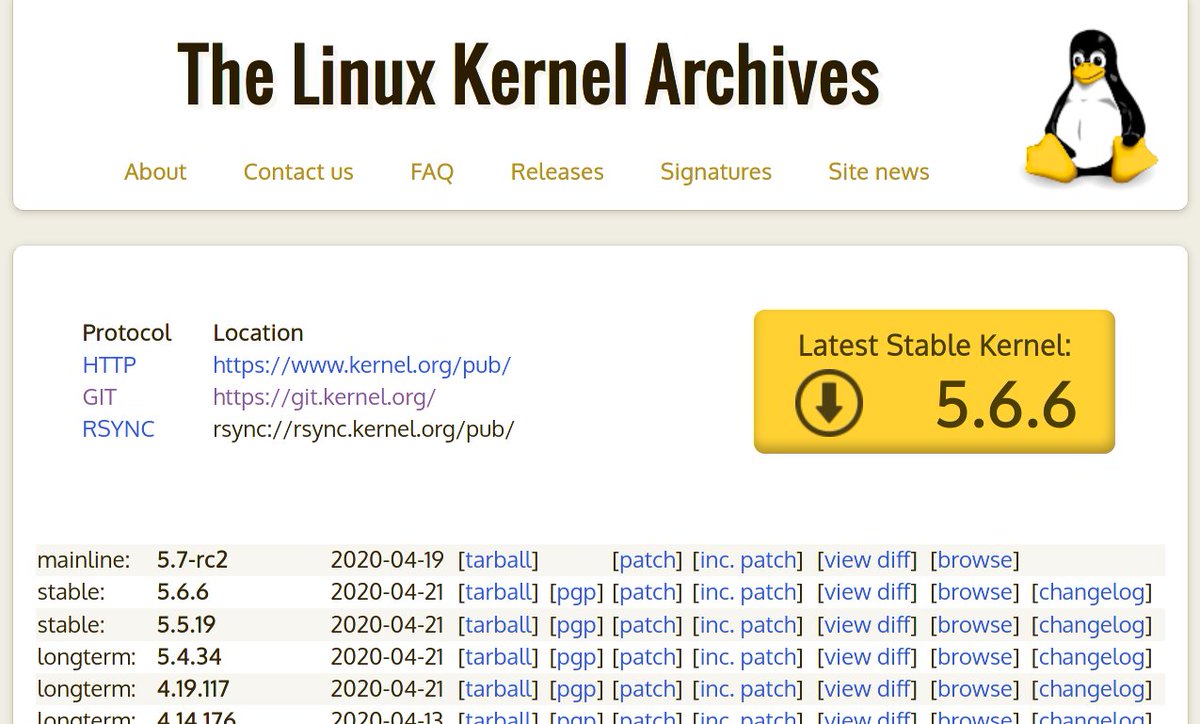Open patch for stable 5.6.6
1200x724 pixels.
[647, 592]
